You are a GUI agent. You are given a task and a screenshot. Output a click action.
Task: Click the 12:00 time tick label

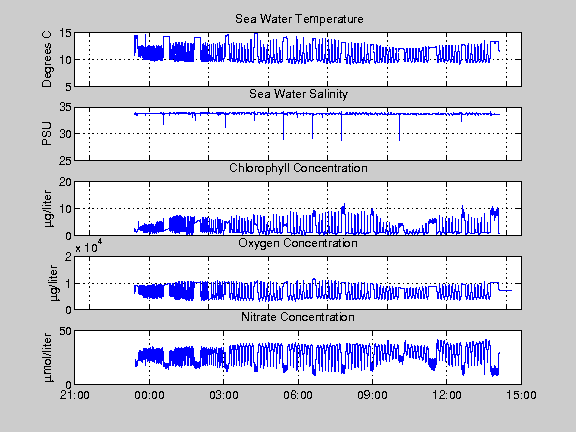point(447,395)
